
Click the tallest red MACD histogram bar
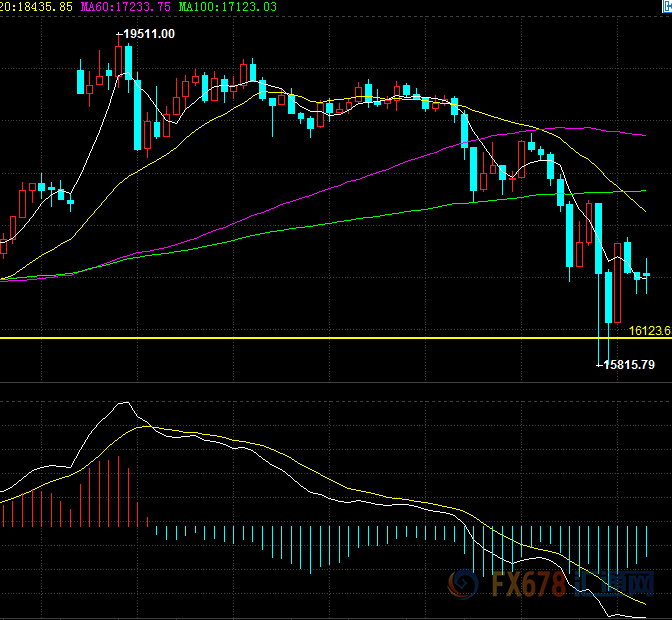119,491
